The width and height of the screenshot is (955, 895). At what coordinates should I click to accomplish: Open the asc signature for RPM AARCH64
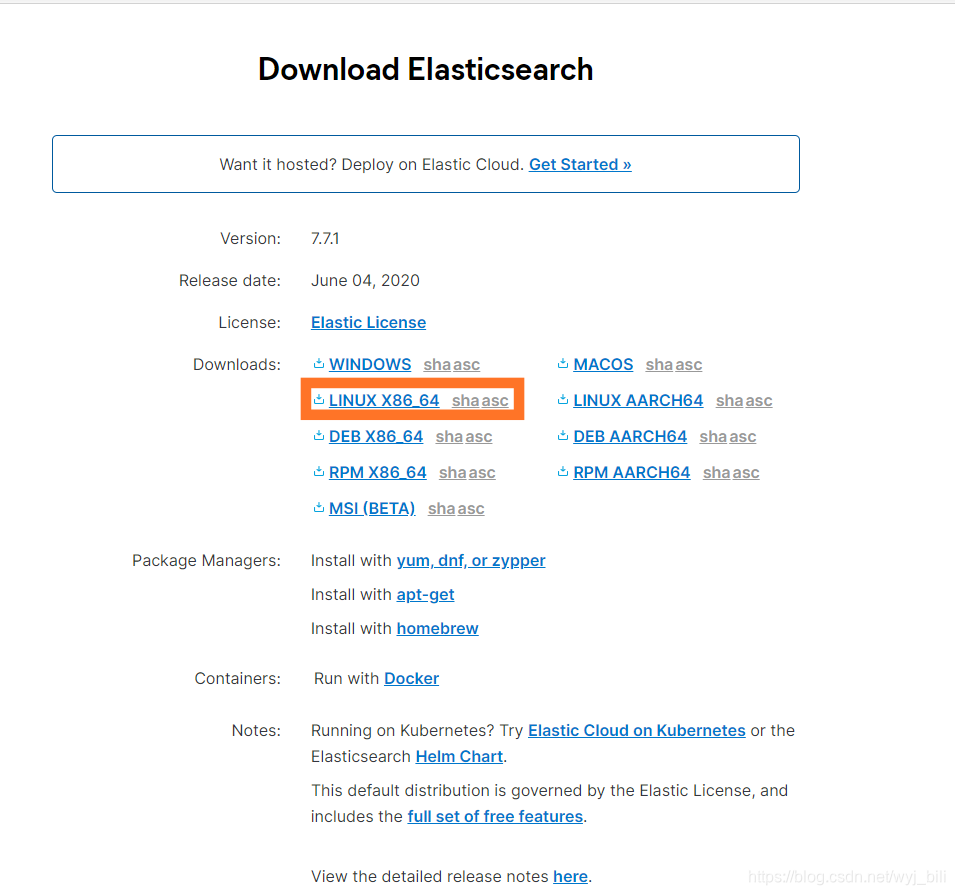(x=746, y=472)
